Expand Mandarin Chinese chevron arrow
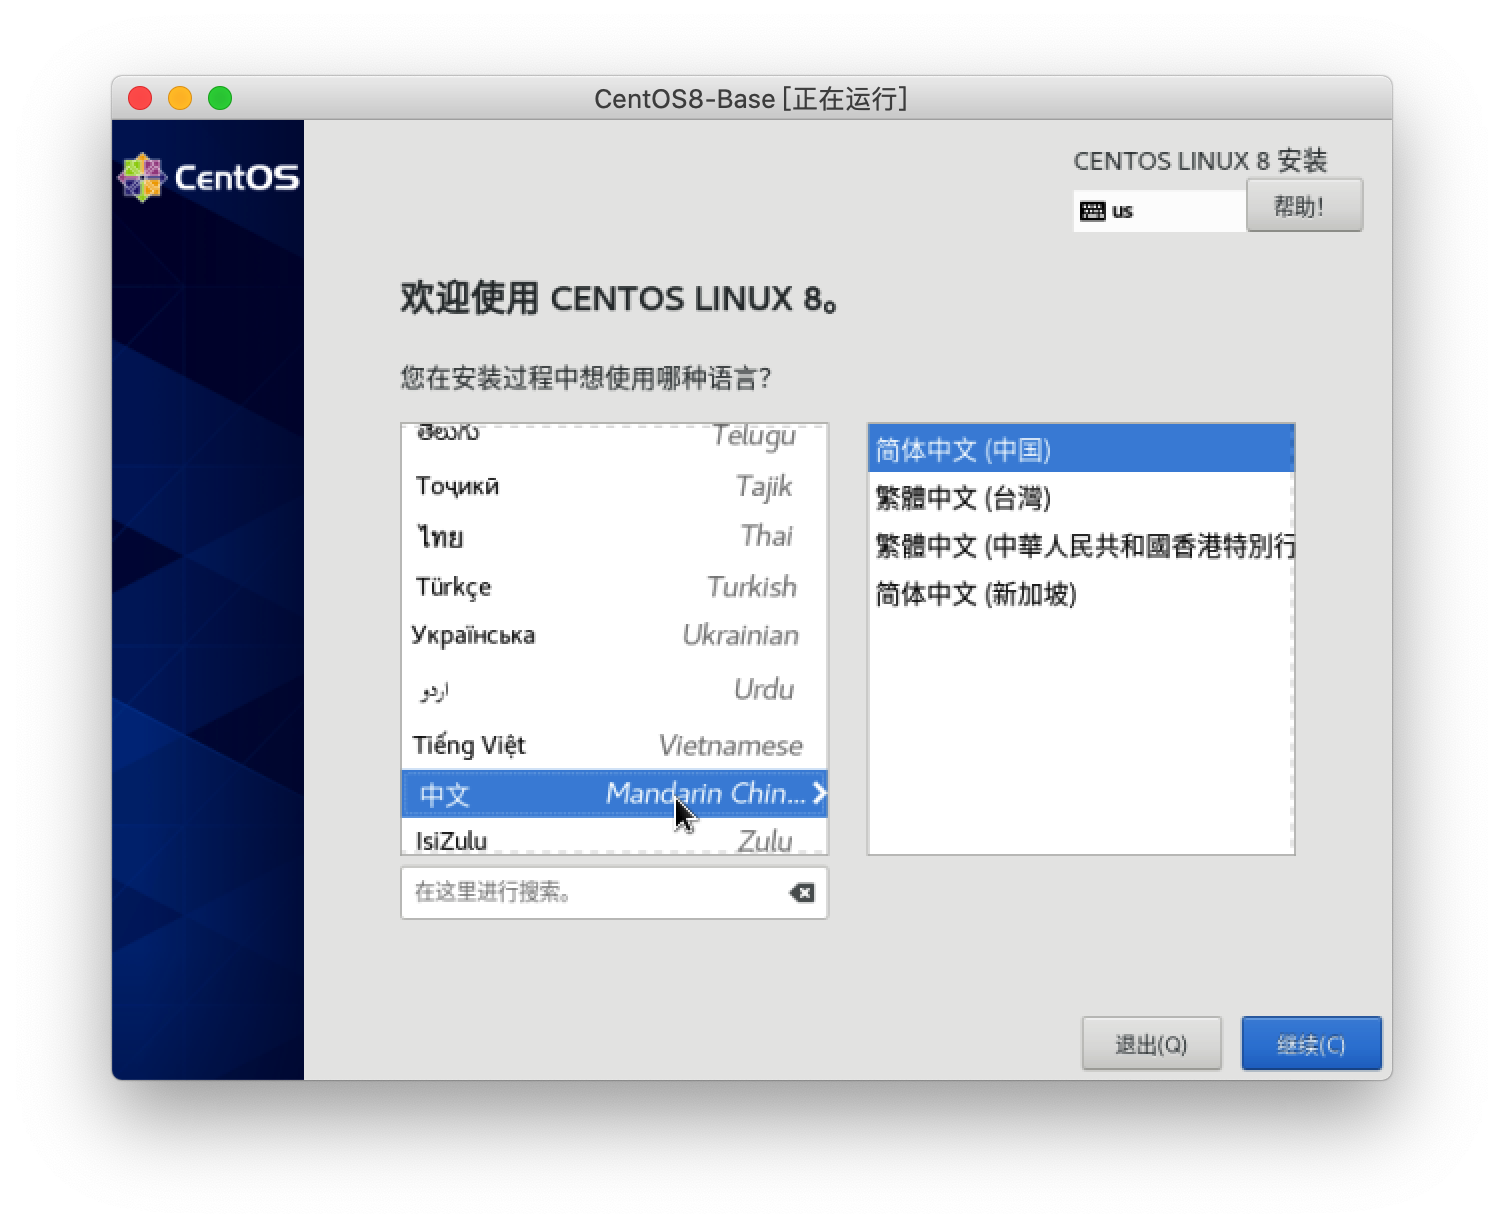This screenshot has width=1504, height=1228. 819,794
